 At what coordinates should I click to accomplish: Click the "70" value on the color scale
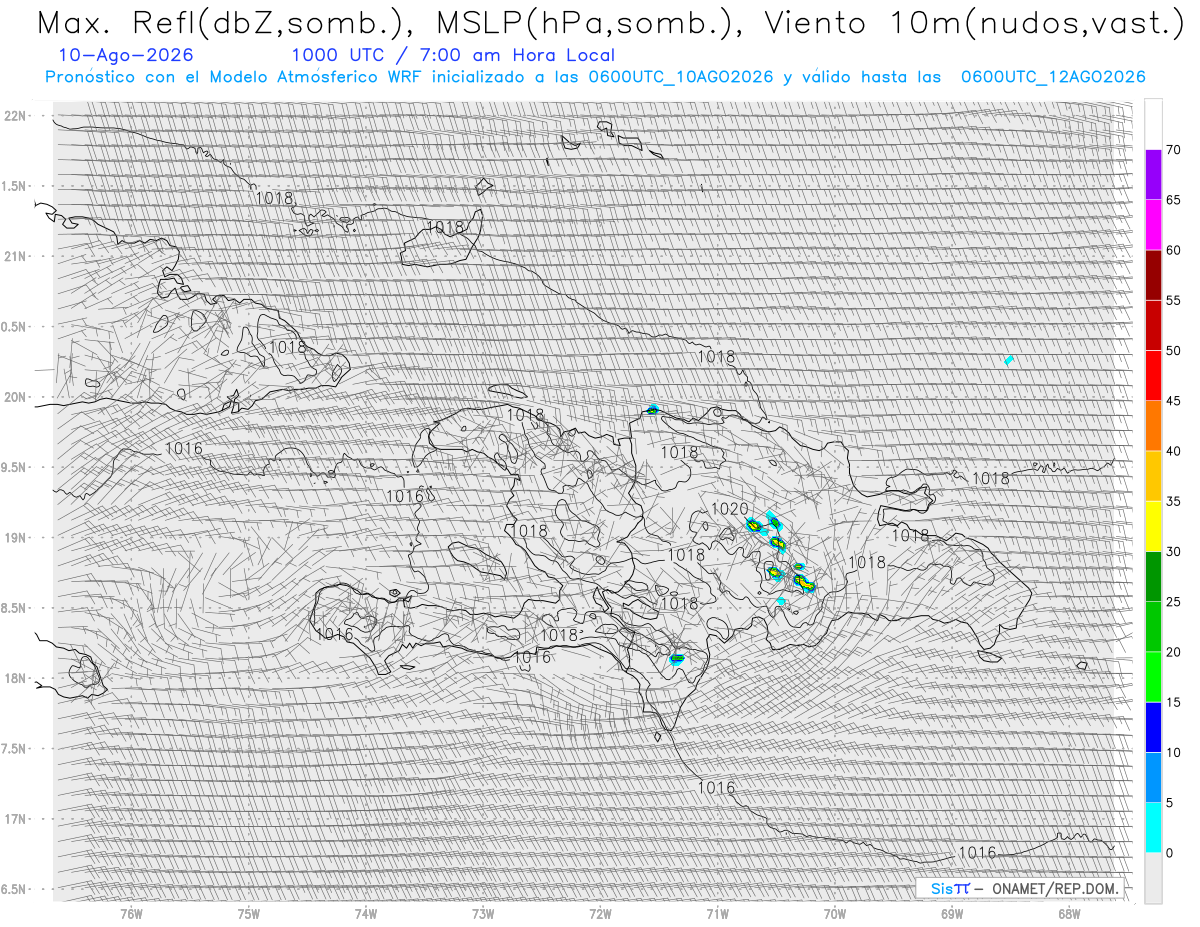tap(1173, 150)
